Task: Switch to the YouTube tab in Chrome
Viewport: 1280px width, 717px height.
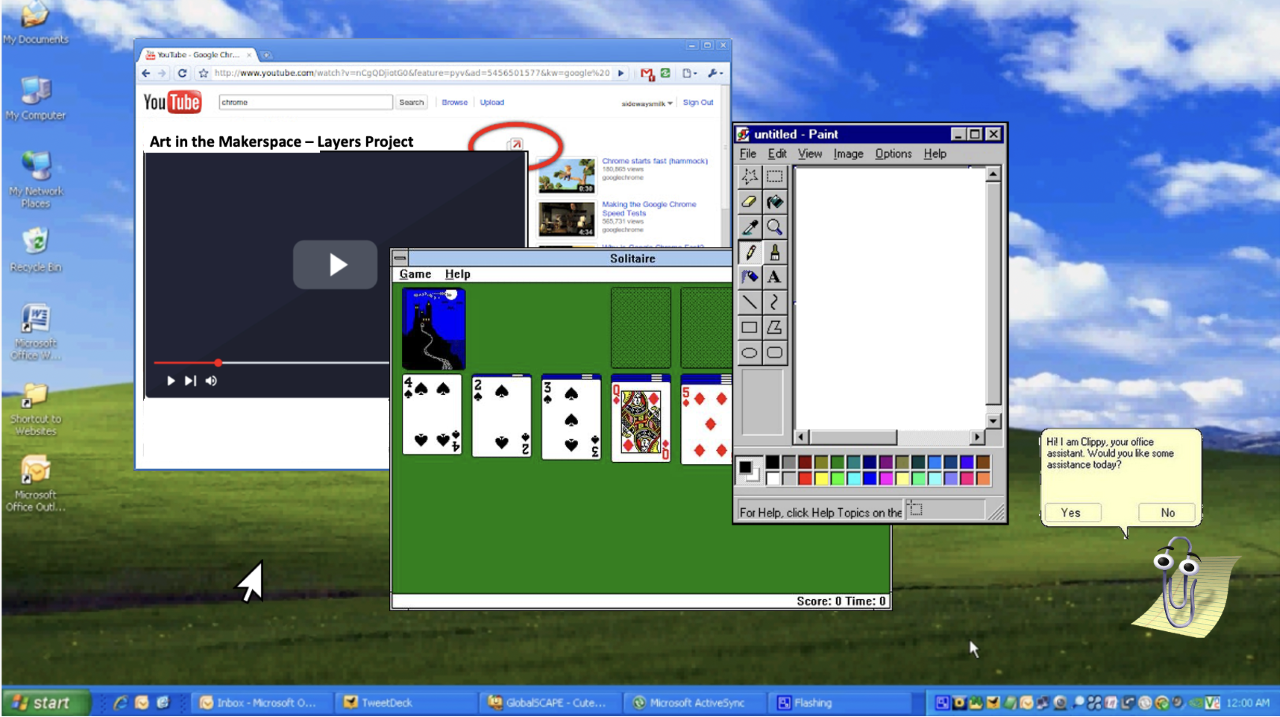Action: click(x=198, y=54)
